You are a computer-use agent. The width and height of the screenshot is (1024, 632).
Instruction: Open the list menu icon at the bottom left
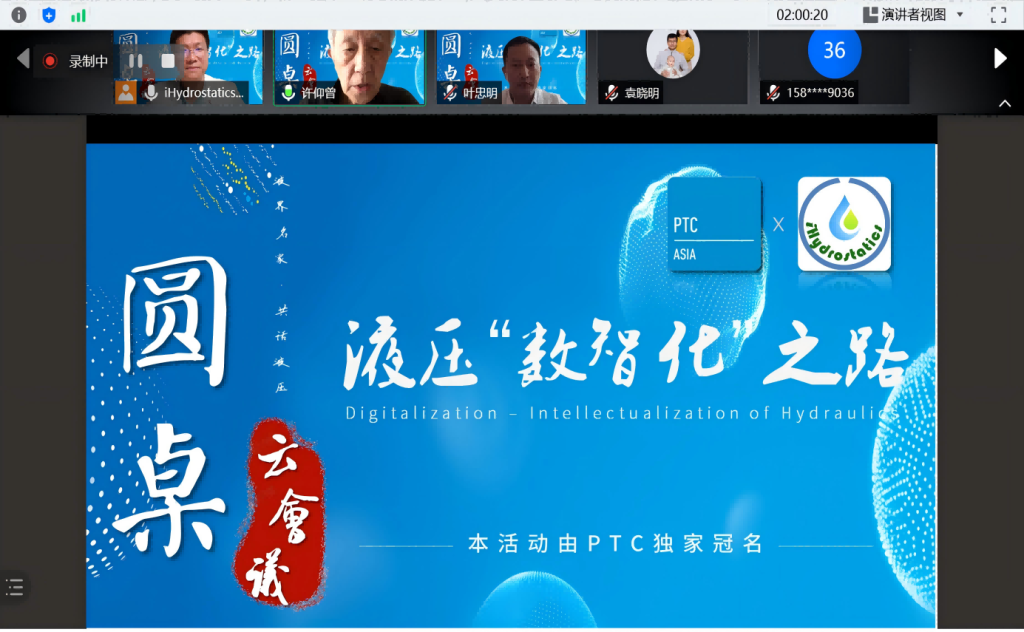[15, 587]
